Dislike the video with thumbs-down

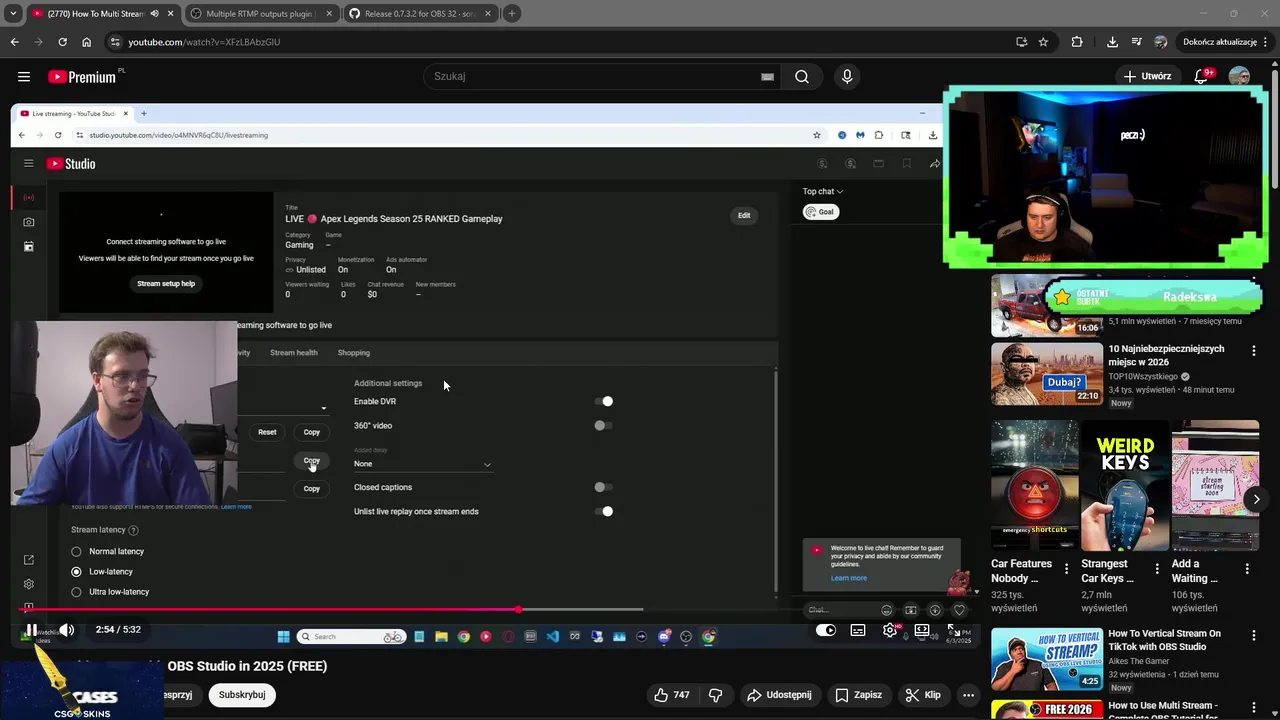(716, 695)
